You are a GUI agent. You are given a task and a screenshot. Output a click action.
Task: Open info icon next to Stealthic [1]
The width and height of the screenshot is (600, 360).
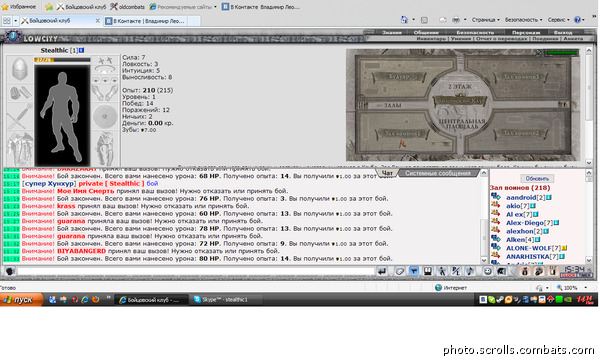(82, 50)
